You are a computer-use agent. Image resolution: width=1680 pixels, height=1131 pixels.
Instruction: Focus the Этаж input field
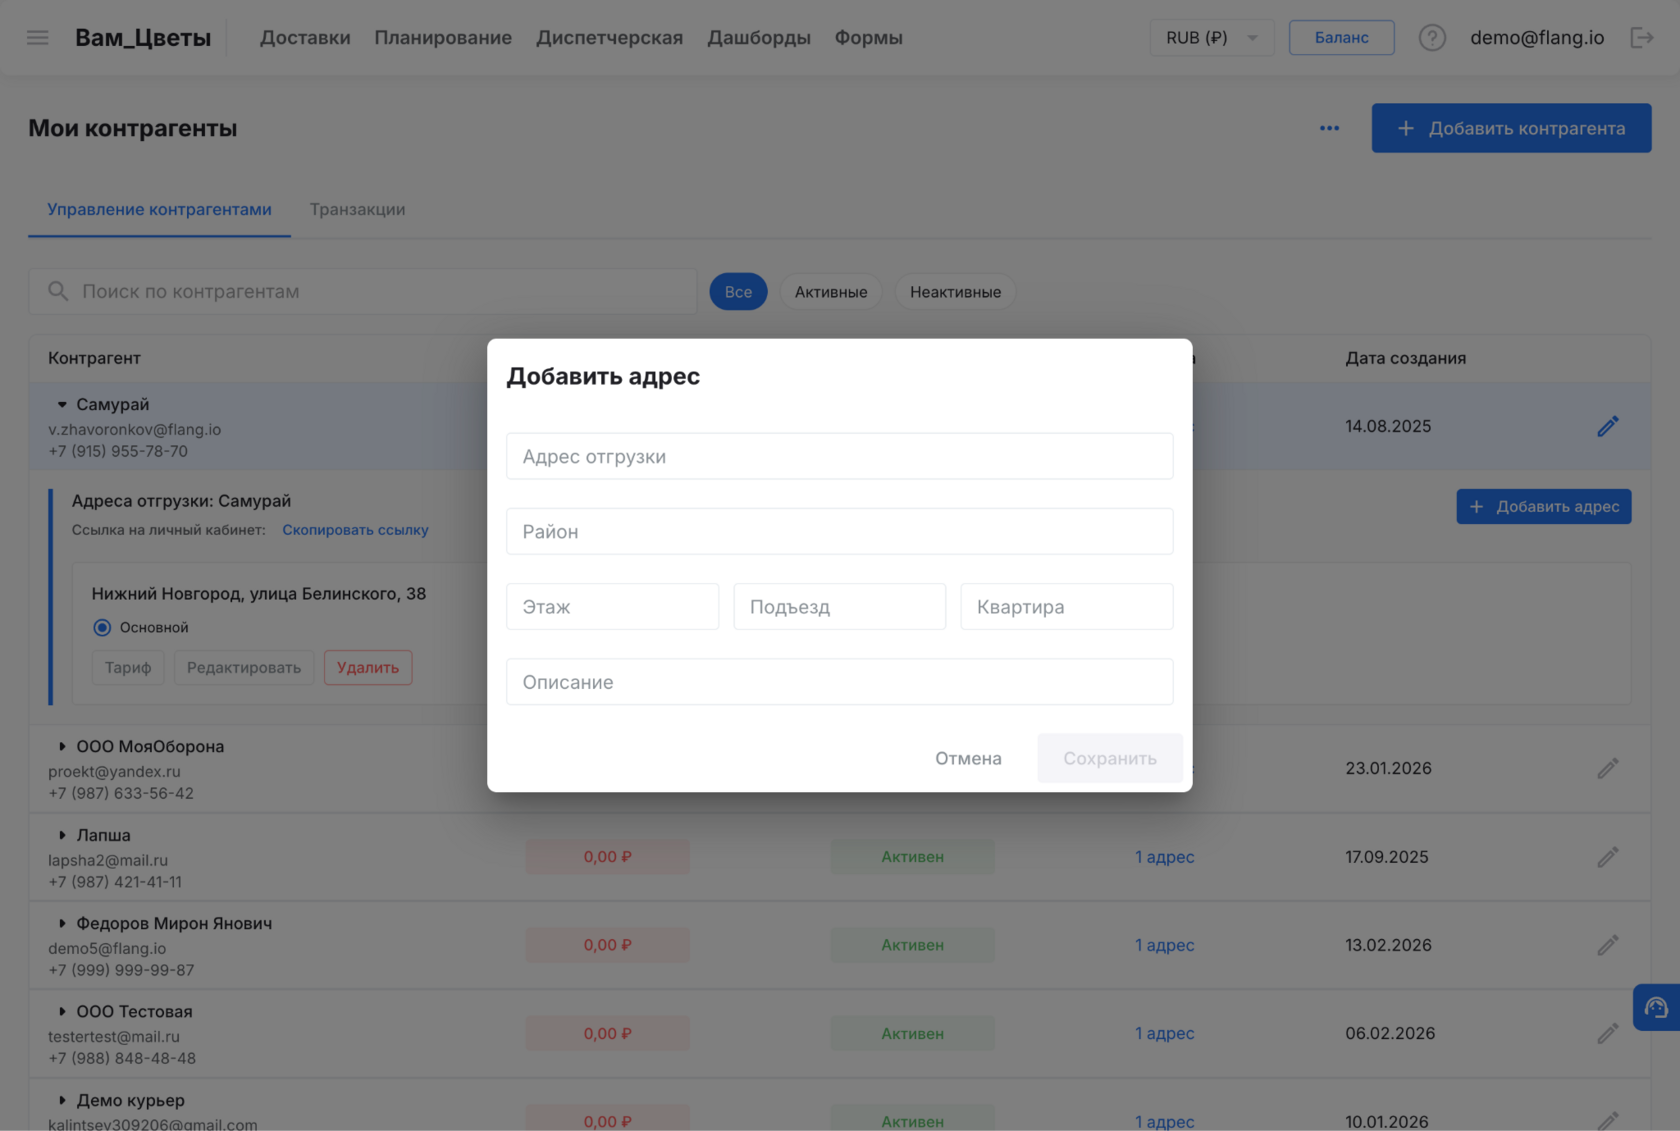tap(613, 606)
